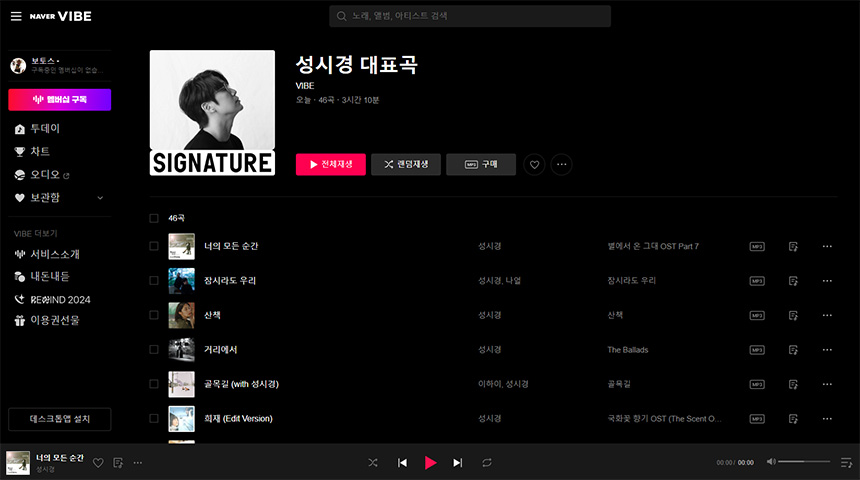
Task: Expand the 보관함 chevron
Action: tap(100, 198)
